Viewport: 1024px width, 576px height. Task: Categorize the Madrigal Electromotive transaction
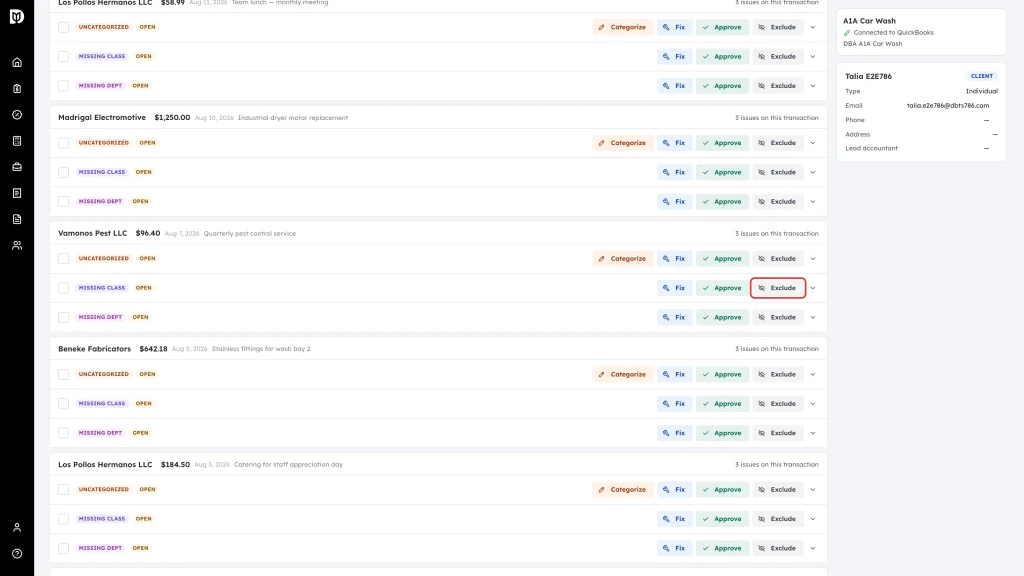622,143
